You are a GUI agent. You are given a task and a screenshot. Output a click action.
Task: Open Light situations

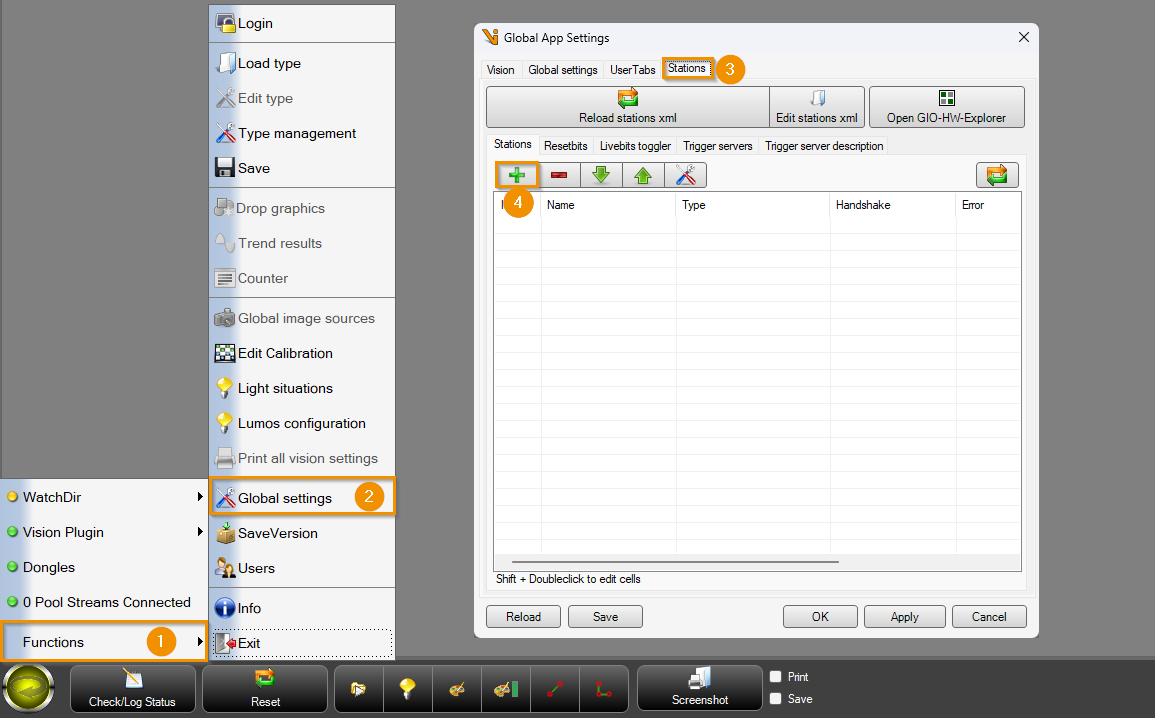[x=302, y=388]
